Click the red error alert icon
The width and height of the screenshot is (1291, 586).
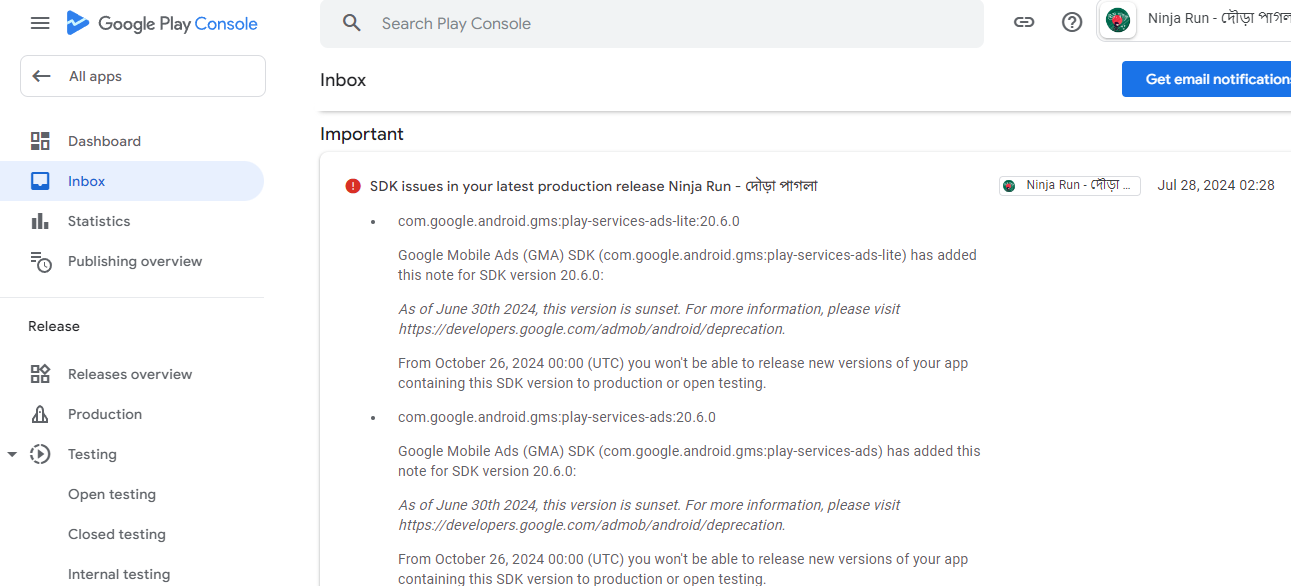pyautogui.click(x=353, y=186)
